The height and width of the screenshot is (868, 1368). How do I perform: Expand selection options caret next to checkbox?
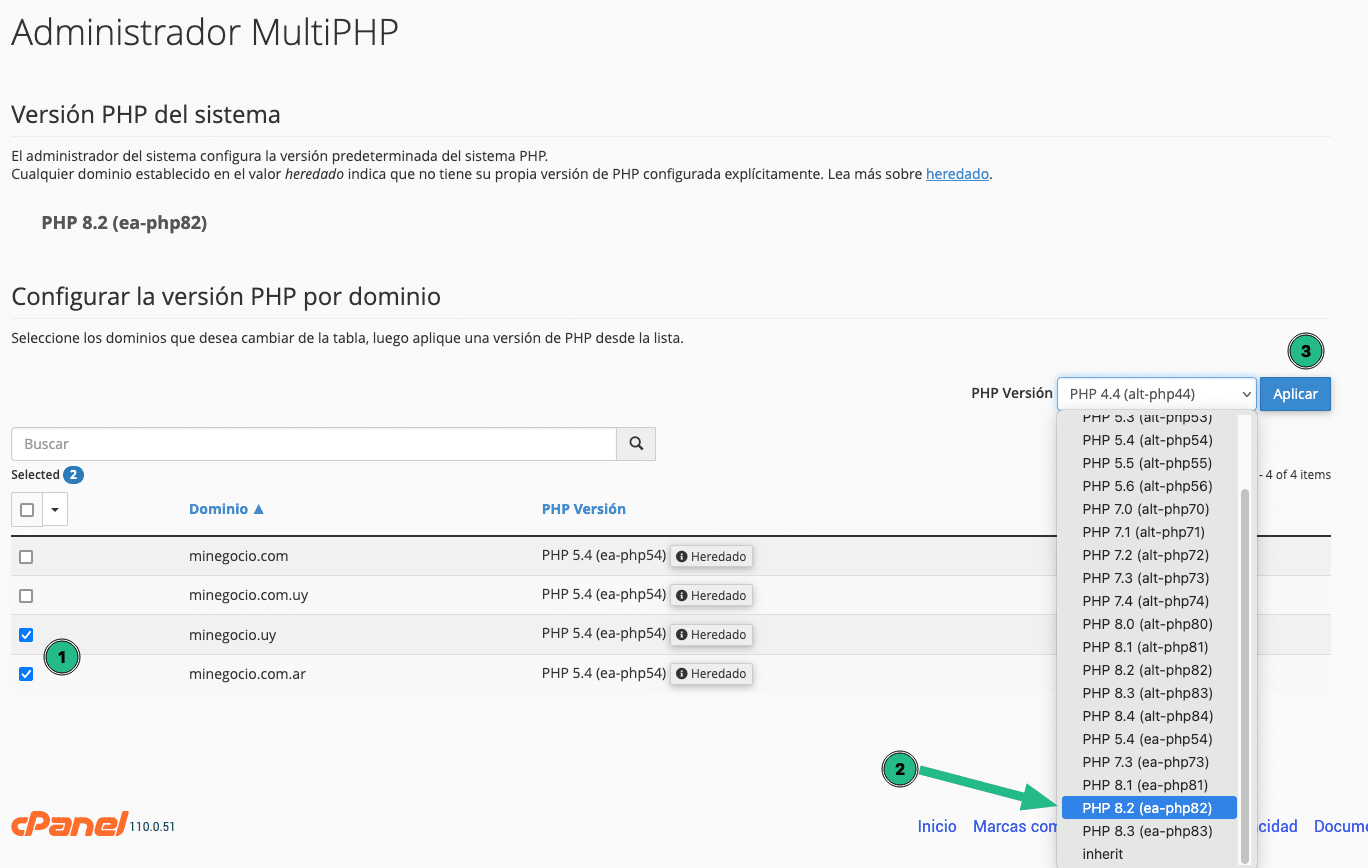[55, 510]
